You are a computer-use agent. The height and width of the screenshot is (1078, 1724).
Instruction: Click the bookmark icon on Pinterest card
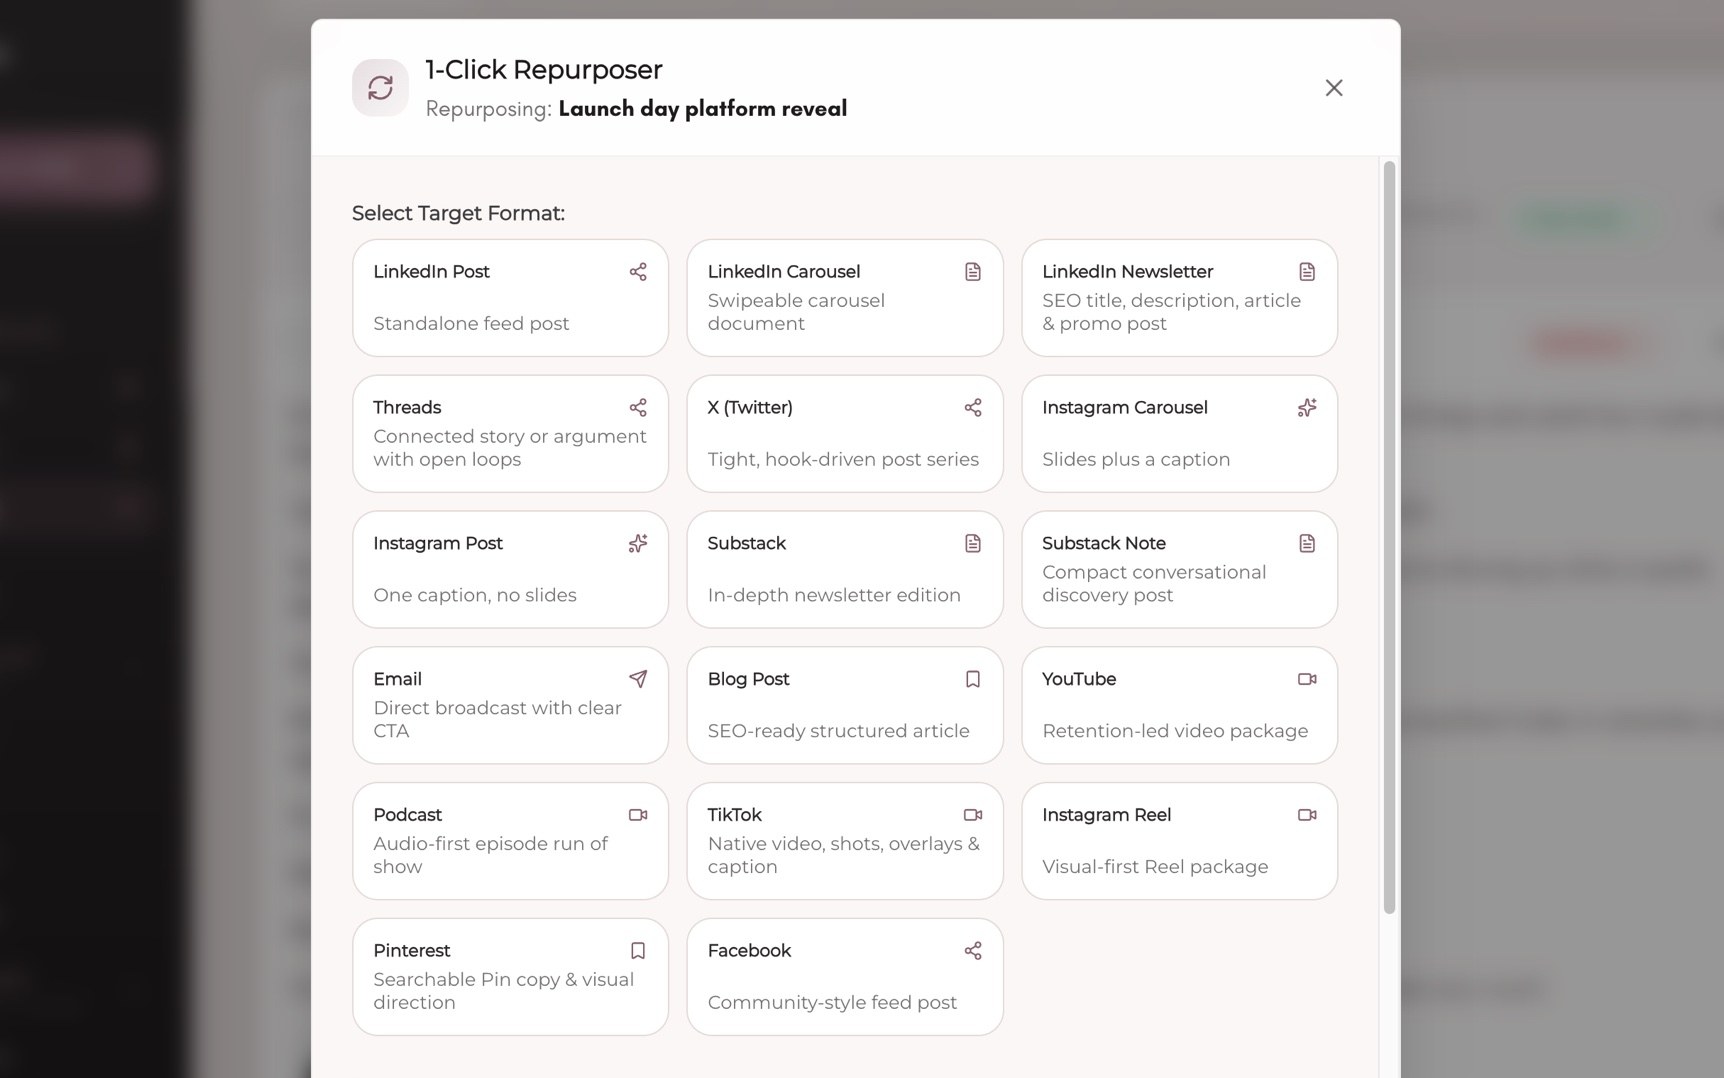(x=638, y=951)
